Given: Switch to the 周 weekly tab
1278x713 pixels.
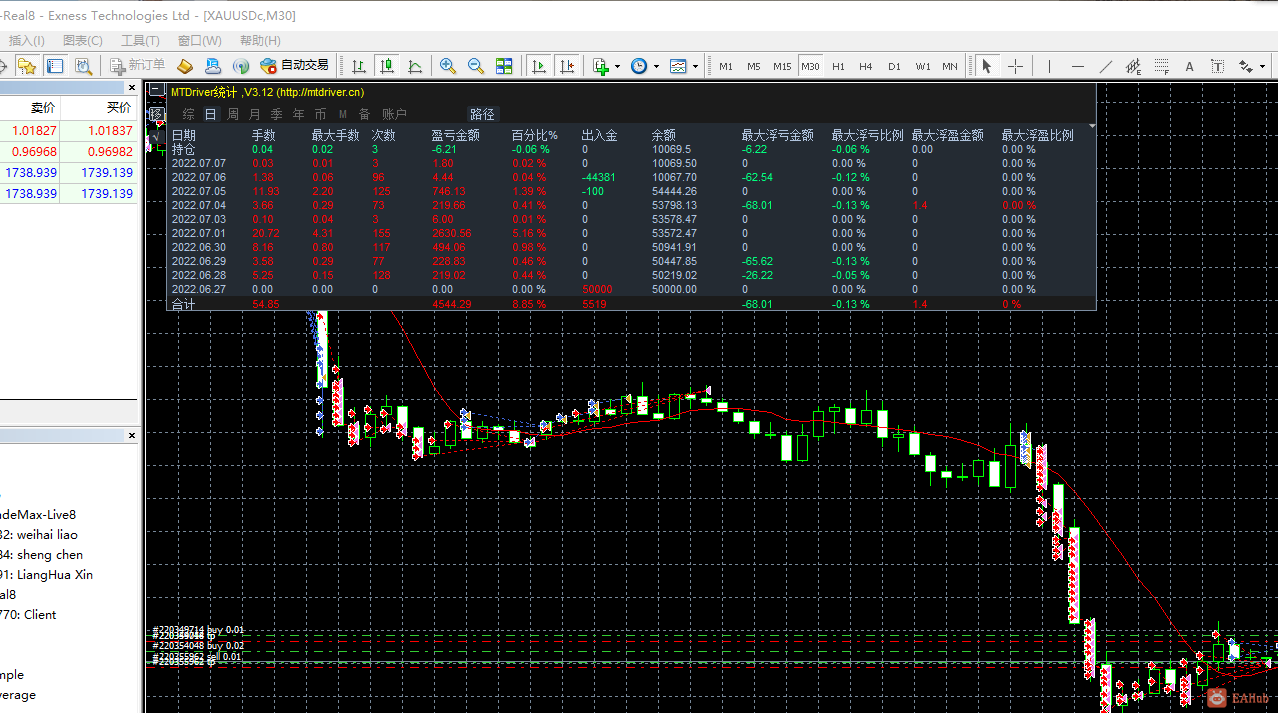Looking at the screenshot, I should click(232, 114).
